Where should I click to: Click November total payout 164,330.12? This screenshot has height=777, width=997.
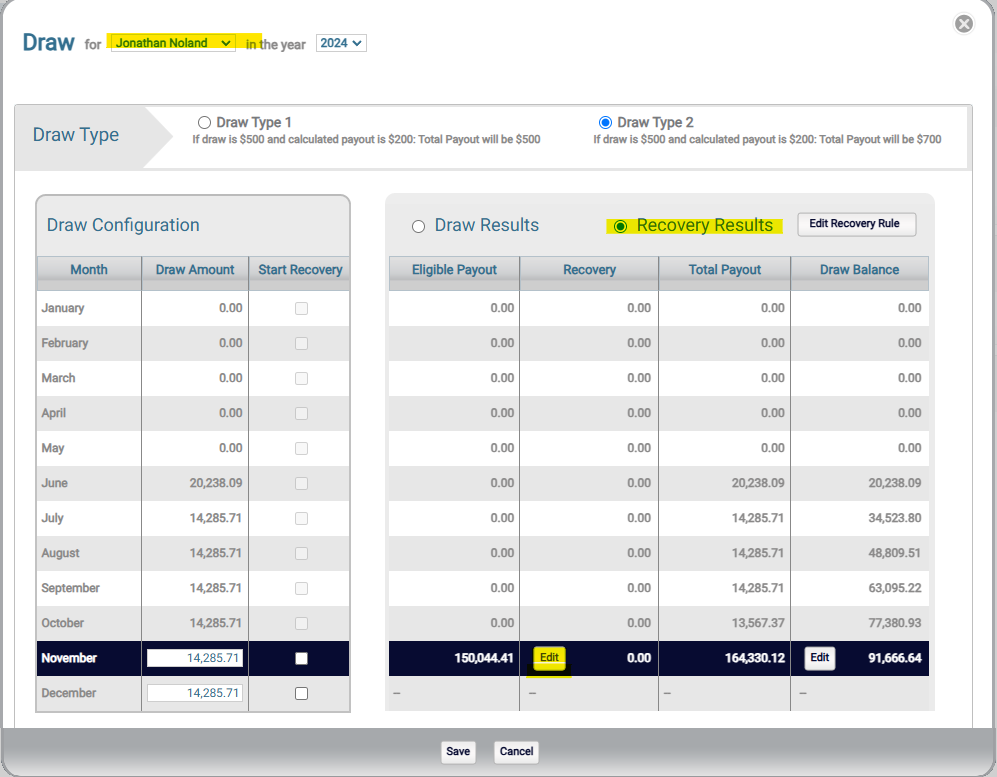pyautogui.click(x=755, y=658)
